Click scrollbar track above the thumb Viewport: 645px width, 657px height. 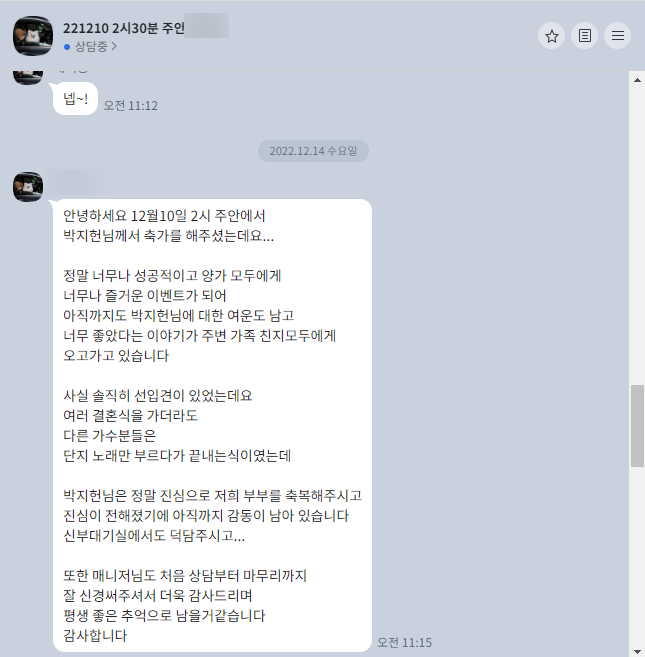click(637, 235)
